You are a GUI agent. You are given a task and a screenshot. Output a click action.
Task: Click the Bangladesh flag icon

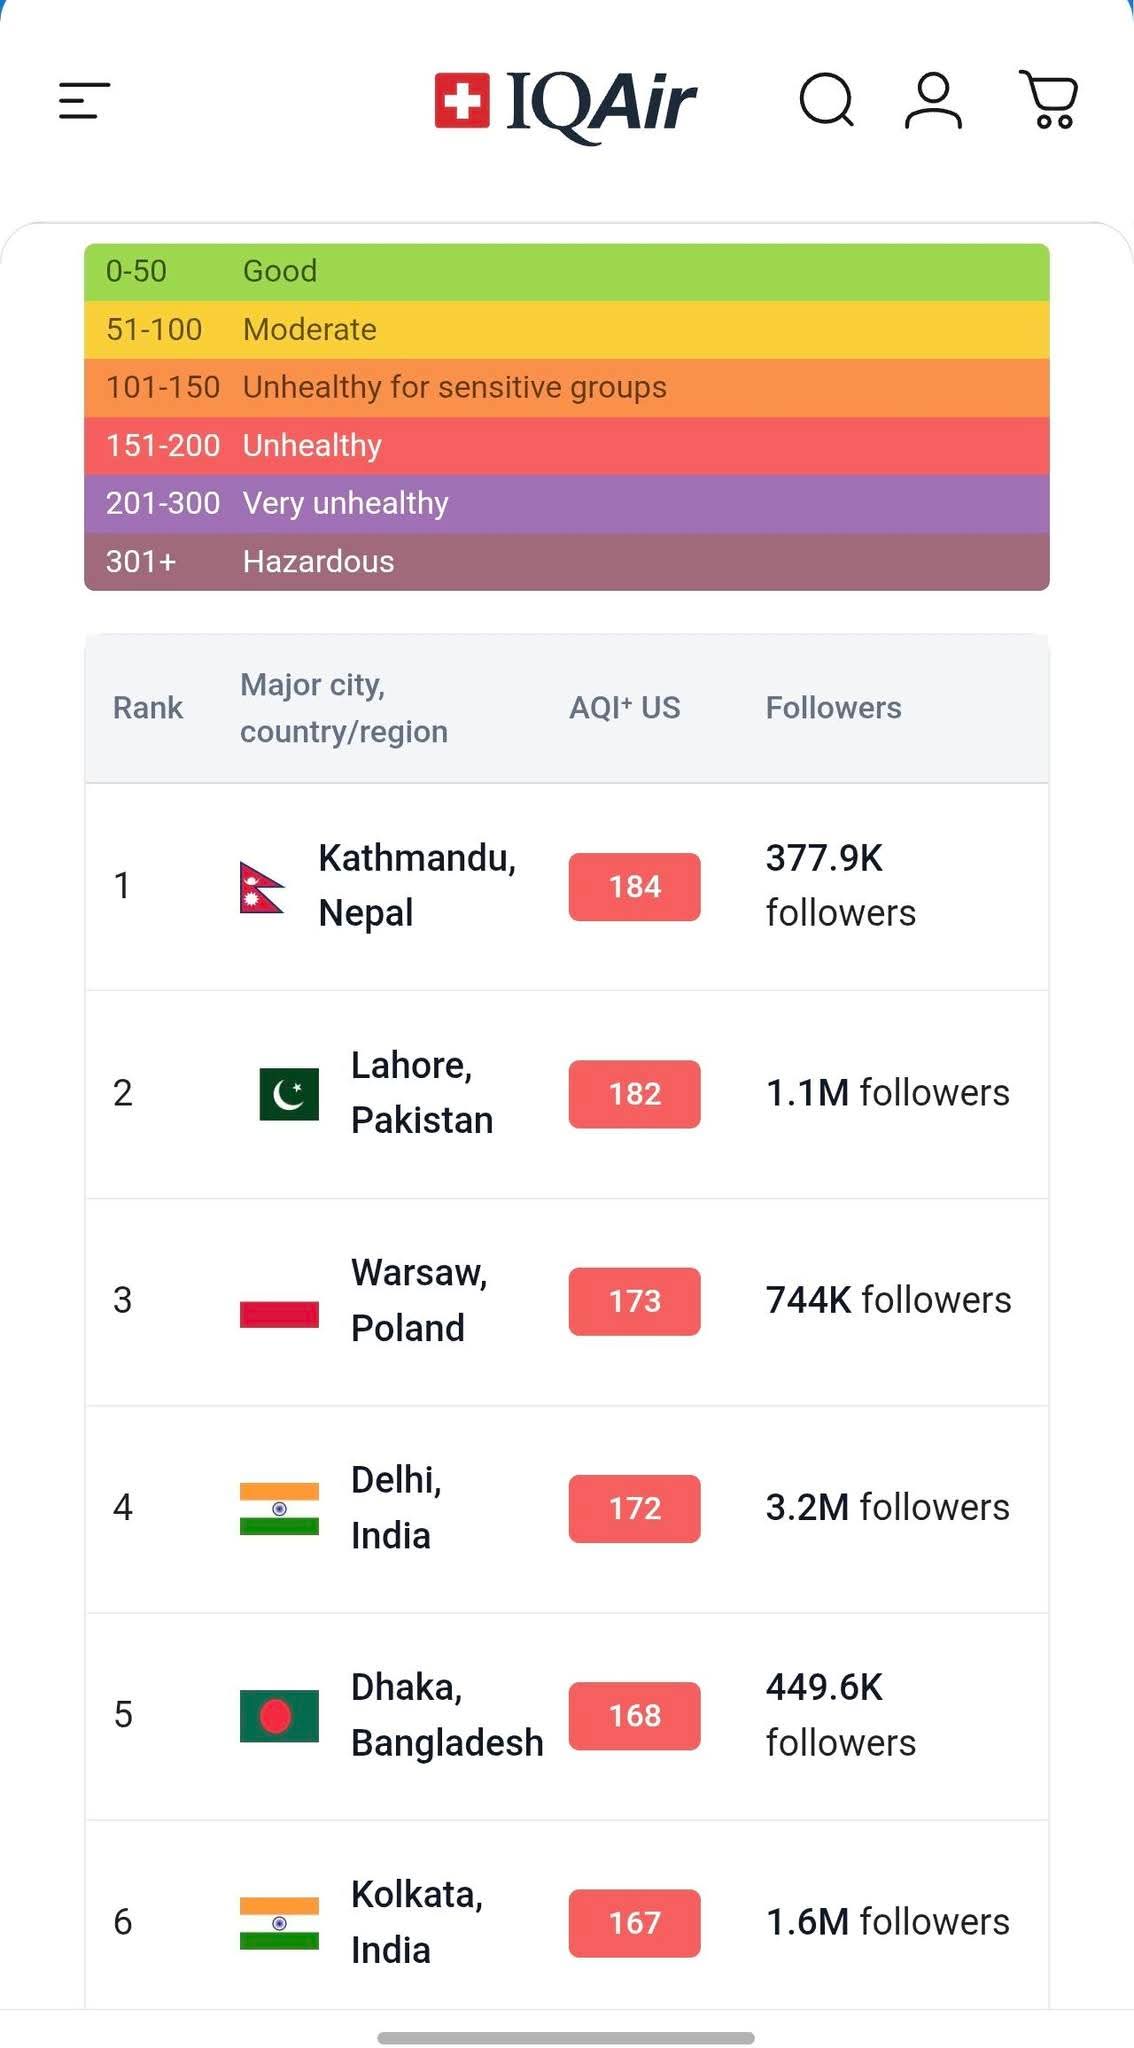tap(279, 1716)
